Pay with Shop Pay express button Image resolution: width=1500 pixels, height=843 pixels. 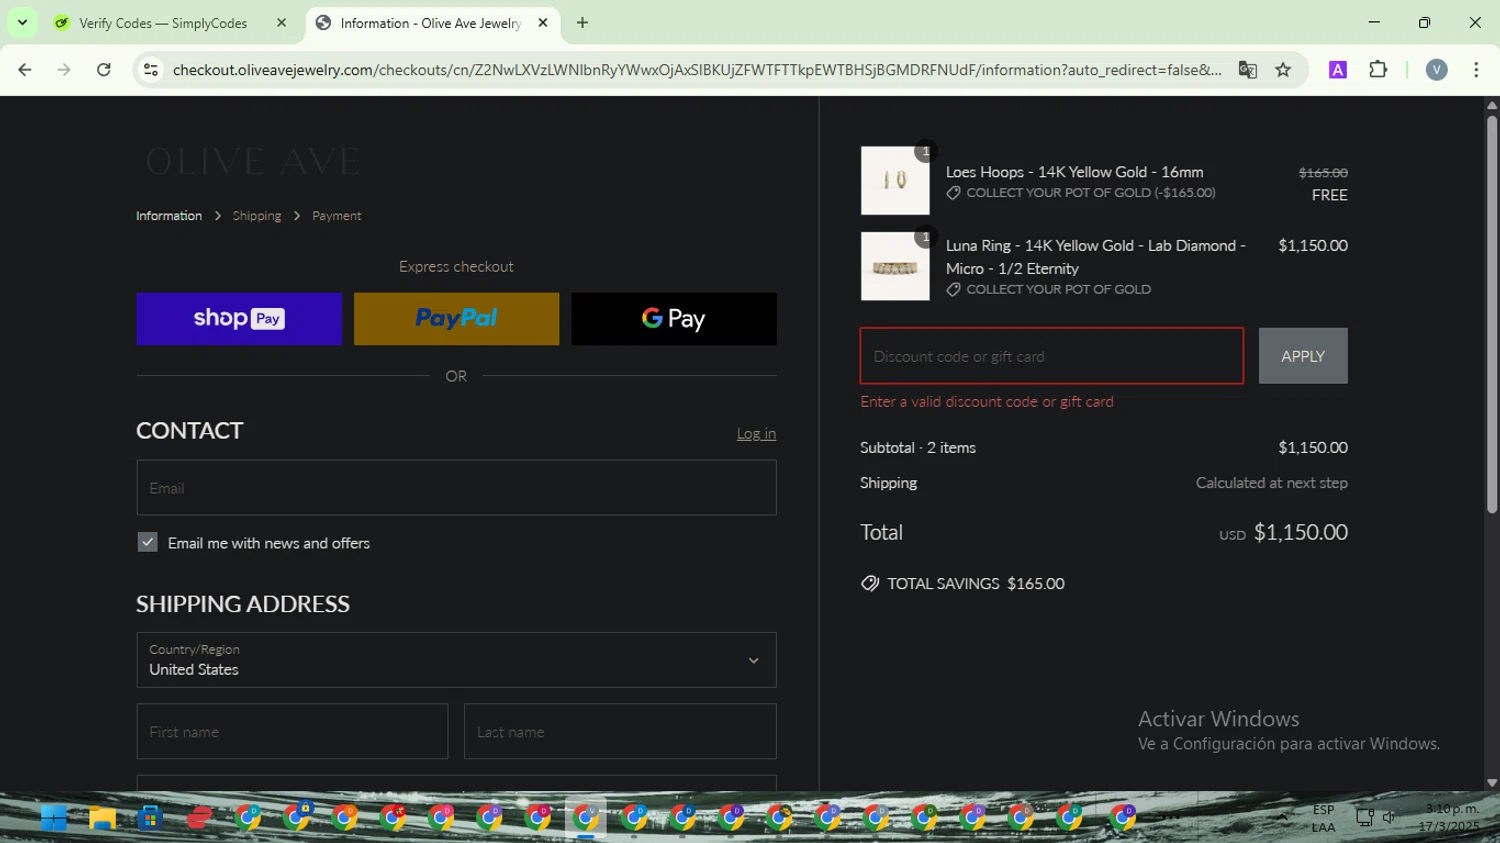[239, 319]
